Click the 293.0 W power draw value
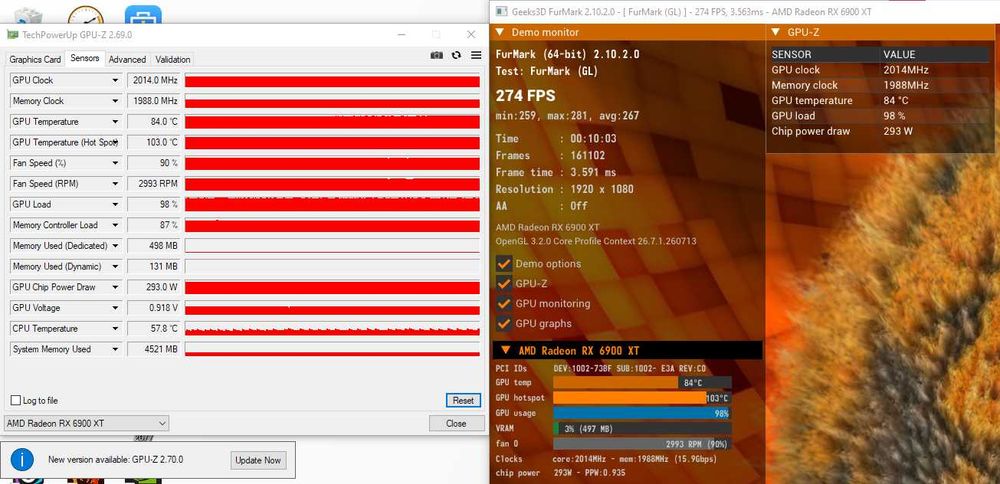This screenshot has height=484, width=1000. pyautogui.click(x=154, y=288)
